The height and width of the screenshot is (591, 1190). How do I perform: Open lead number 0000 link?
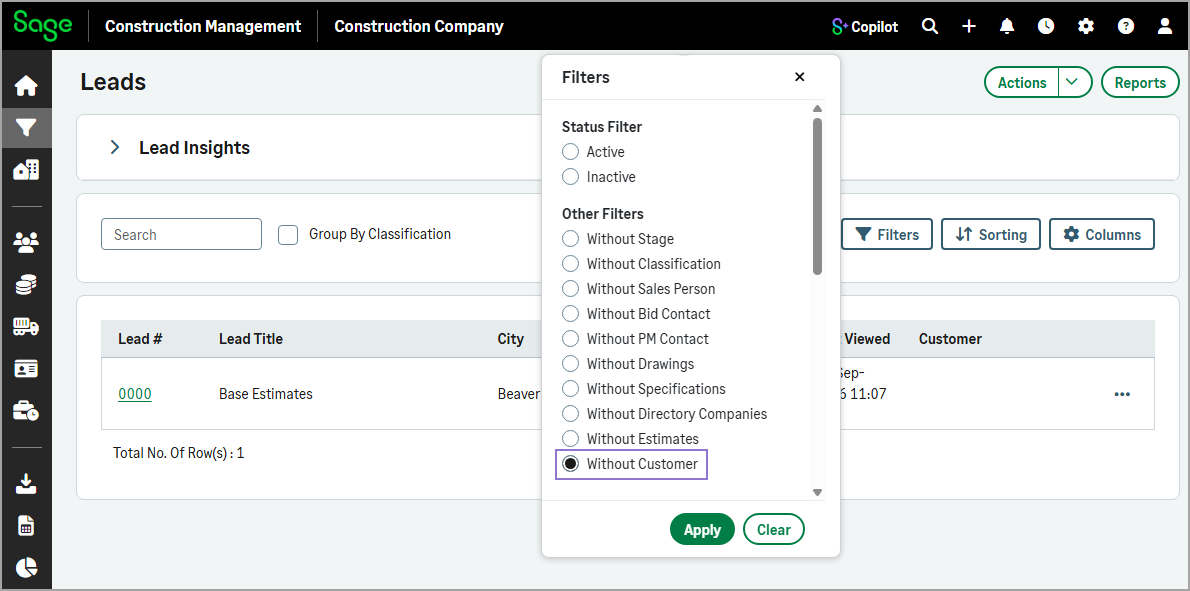[x=135, y=394]
